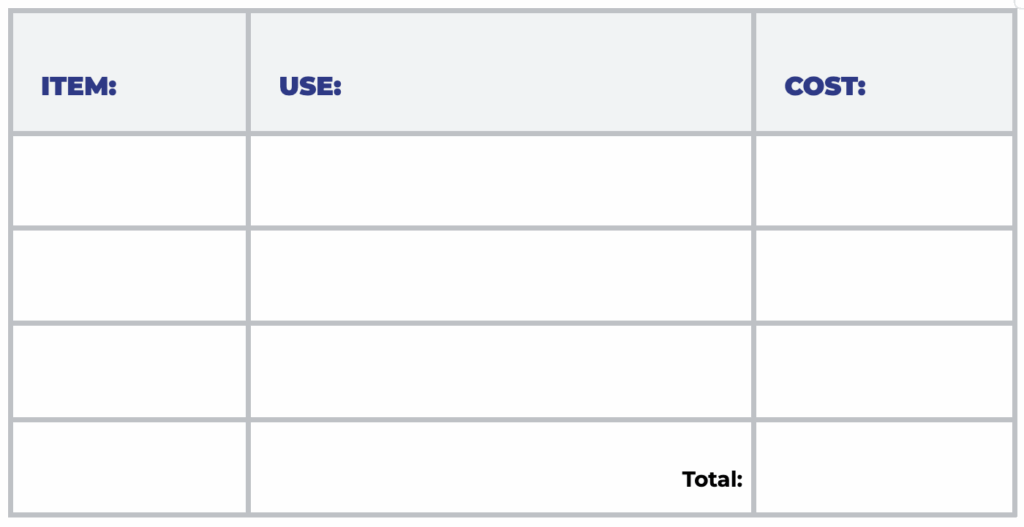The height and width of the screenshot is (527, 1024).
Task: Click second blank row's ITEM cell
Action: pyautogui.click(x=129, y=275)
